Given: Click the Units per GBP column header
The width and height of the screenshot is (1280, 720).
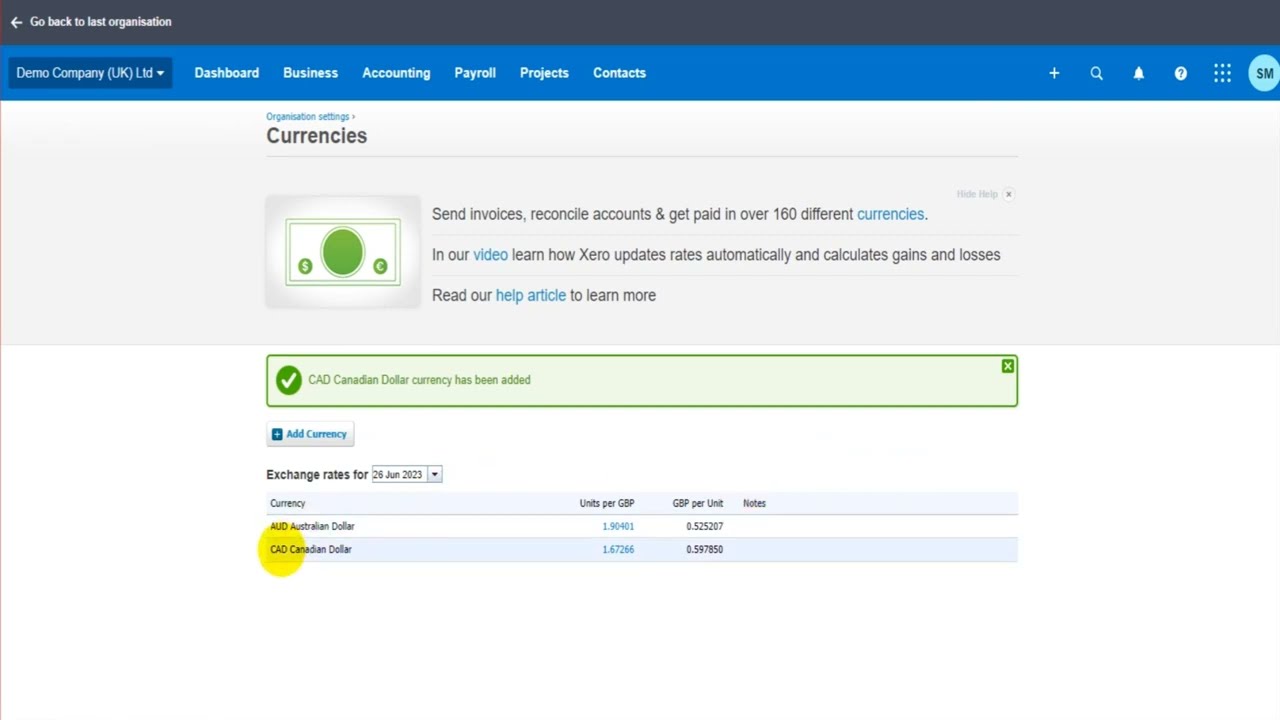Looking at the screenshot, I should click(x=607, y=503).
